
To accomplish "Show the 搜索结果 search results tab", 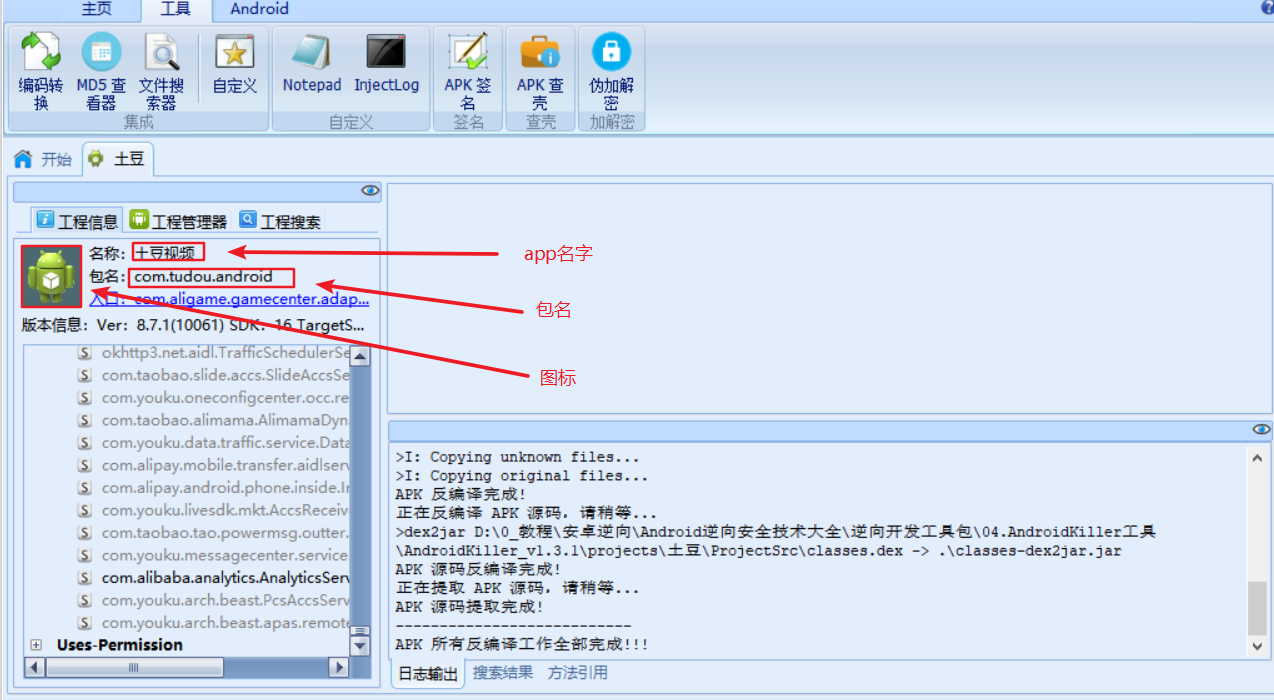I will (x=503, y=673).
